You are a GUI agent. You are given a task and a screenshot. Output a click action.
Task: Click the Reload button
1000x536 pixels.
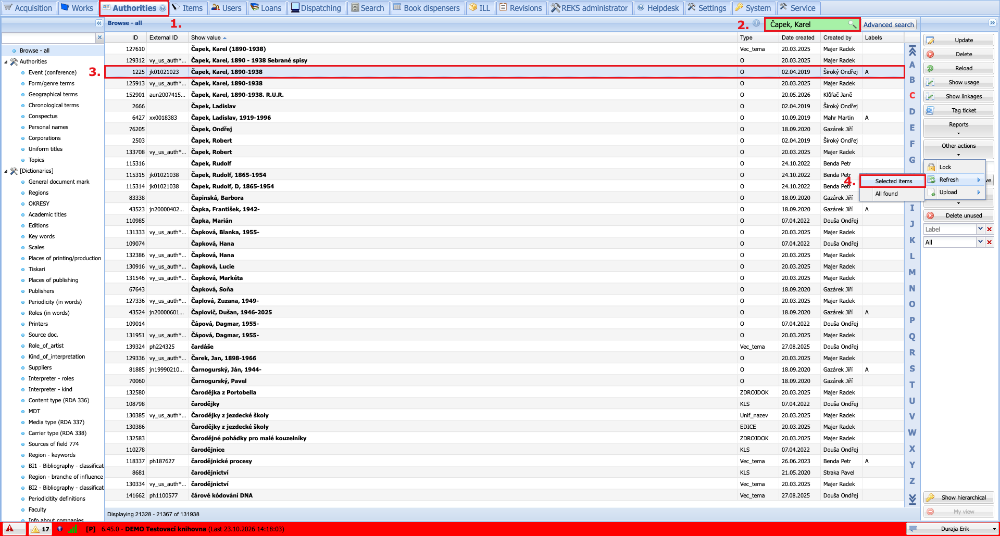[959, 68]
